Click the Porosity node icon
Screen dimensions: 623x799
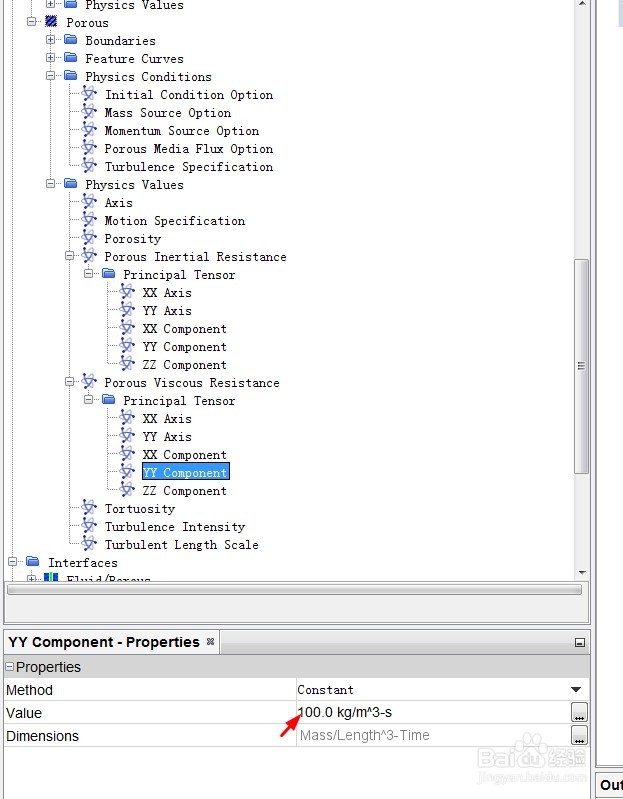pos(89,238)
